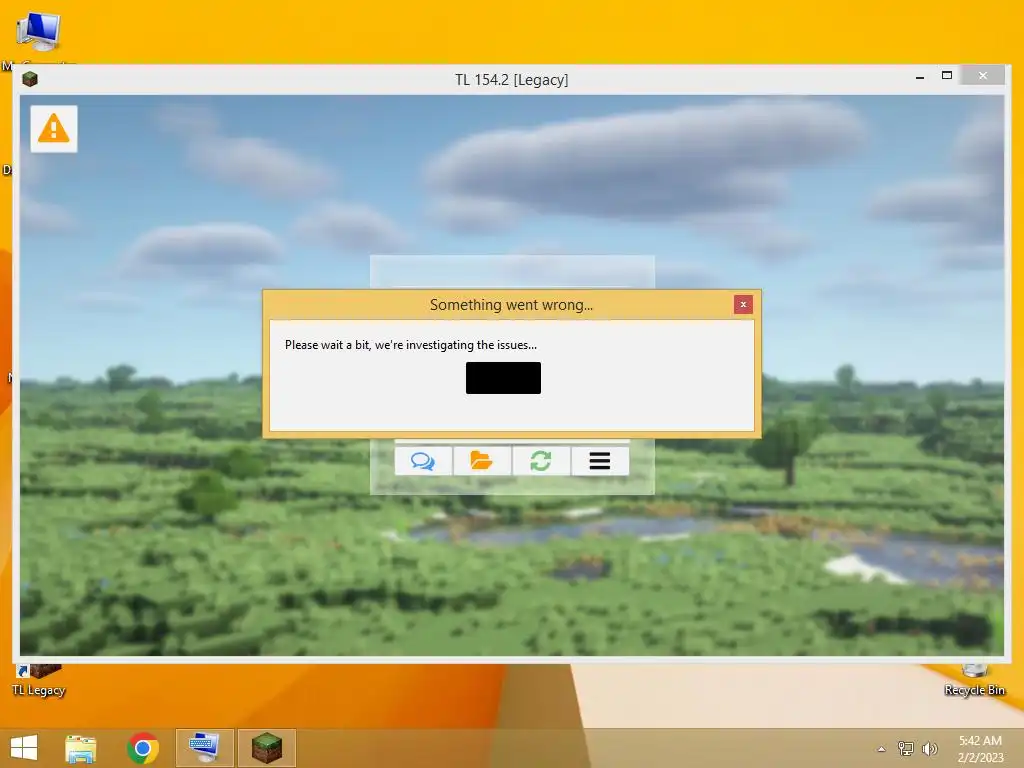
Task: Select the Minecraft launcher taskbar button
Action: click(266, 748)
